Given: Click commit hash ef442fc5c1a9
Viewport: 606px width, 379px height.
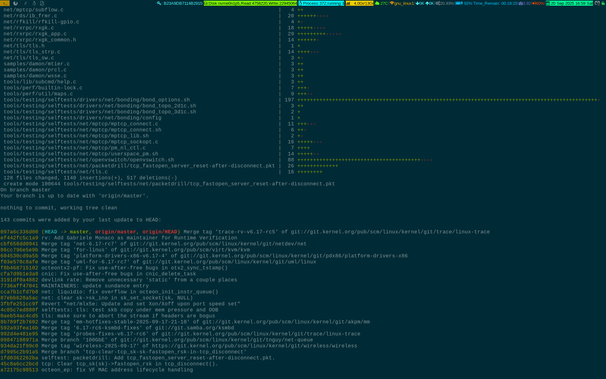Looking at the screenshot, I should click(19, 238).
